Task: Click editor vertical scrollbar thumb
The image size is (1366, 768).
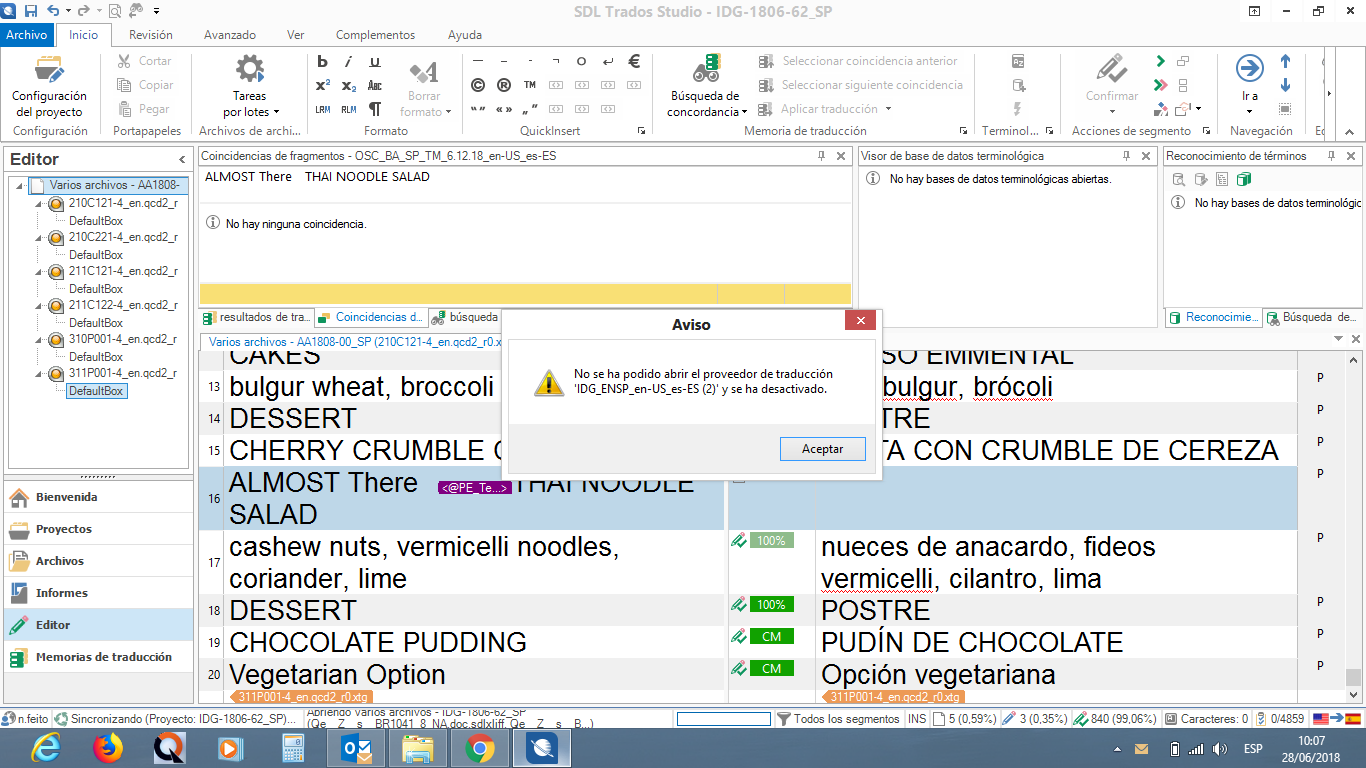Action: pyautogui.click(x=1353, y=677)
